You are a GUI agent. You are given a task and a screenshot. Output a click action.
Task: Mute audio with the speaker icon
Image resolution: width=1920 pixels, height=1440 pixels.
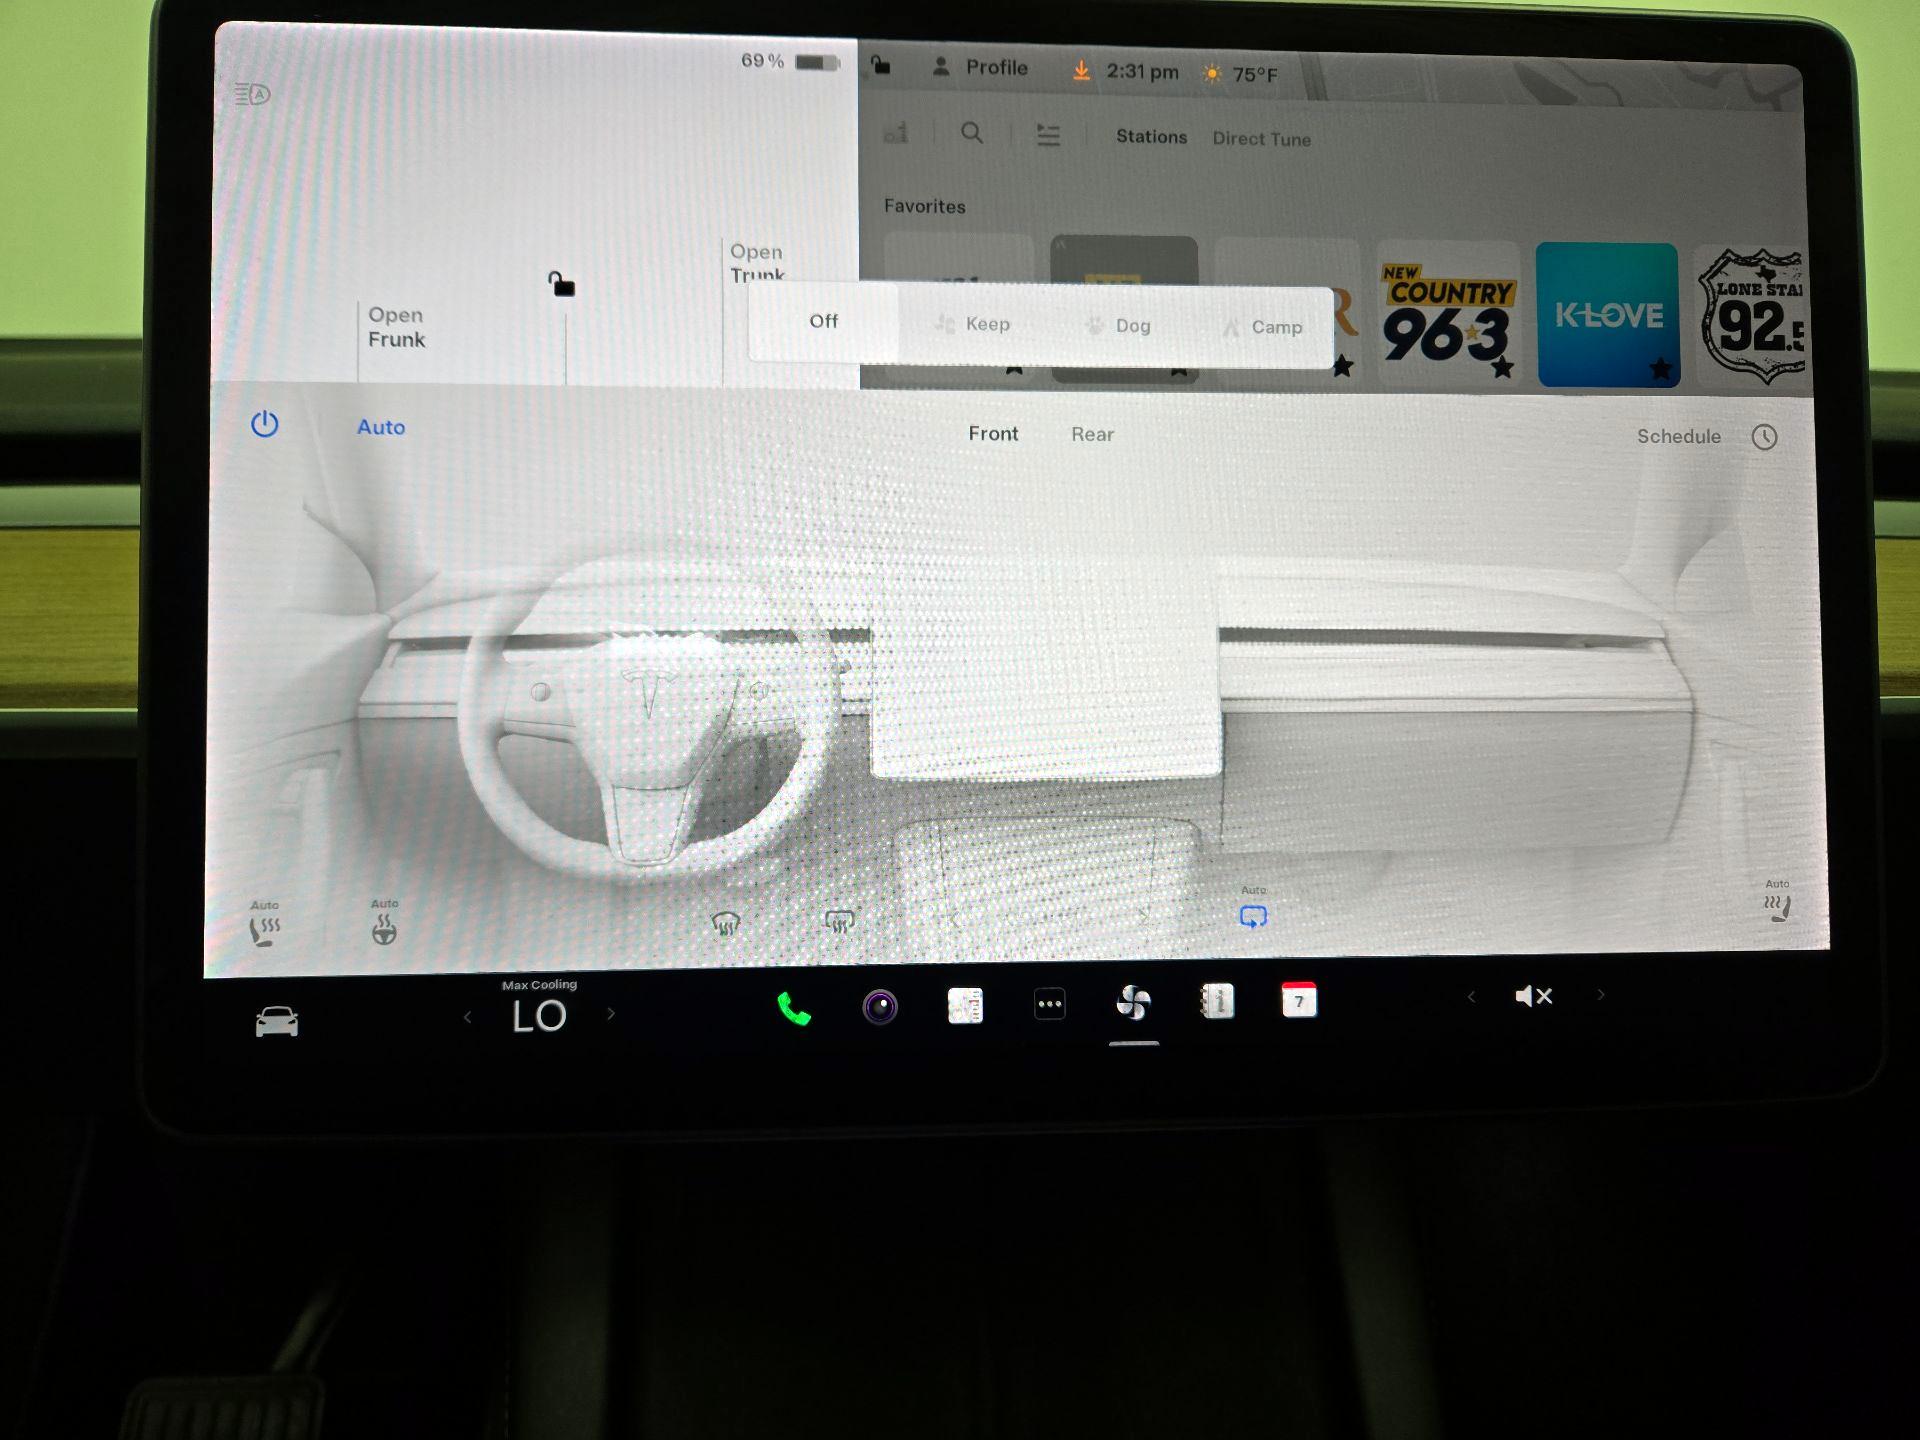(x=1532, y=996)
